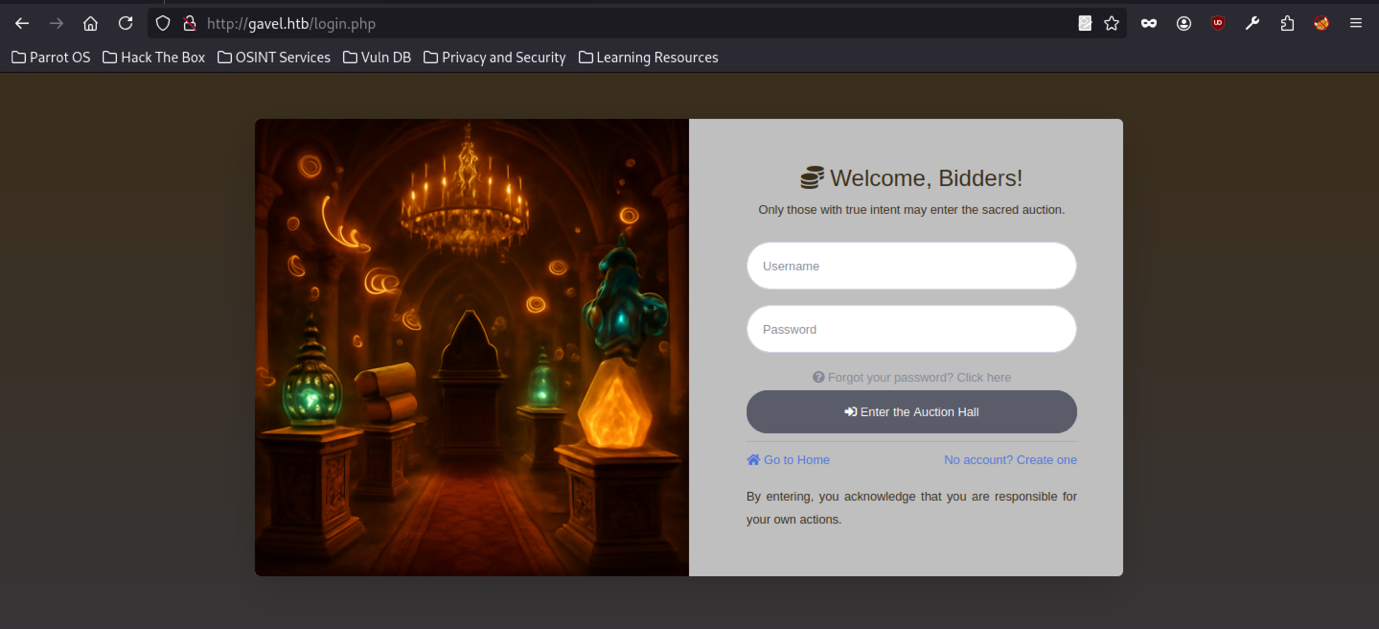Open the Firefox hamburger application menu
The height and width of the screenshot is (629, 1379).
pyautogui.click(x=1356, y=23)
